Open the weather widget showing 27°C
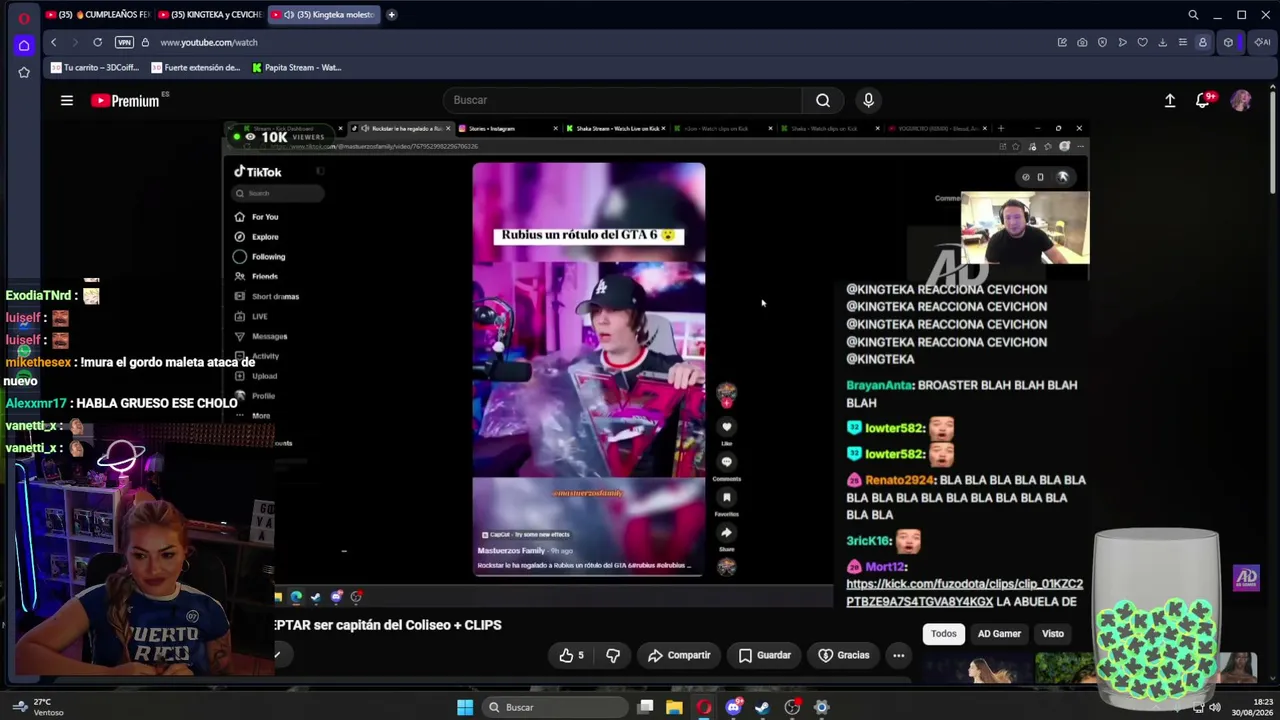The height and width of the screenshot is (720, 1280). (x=38, y=707)
